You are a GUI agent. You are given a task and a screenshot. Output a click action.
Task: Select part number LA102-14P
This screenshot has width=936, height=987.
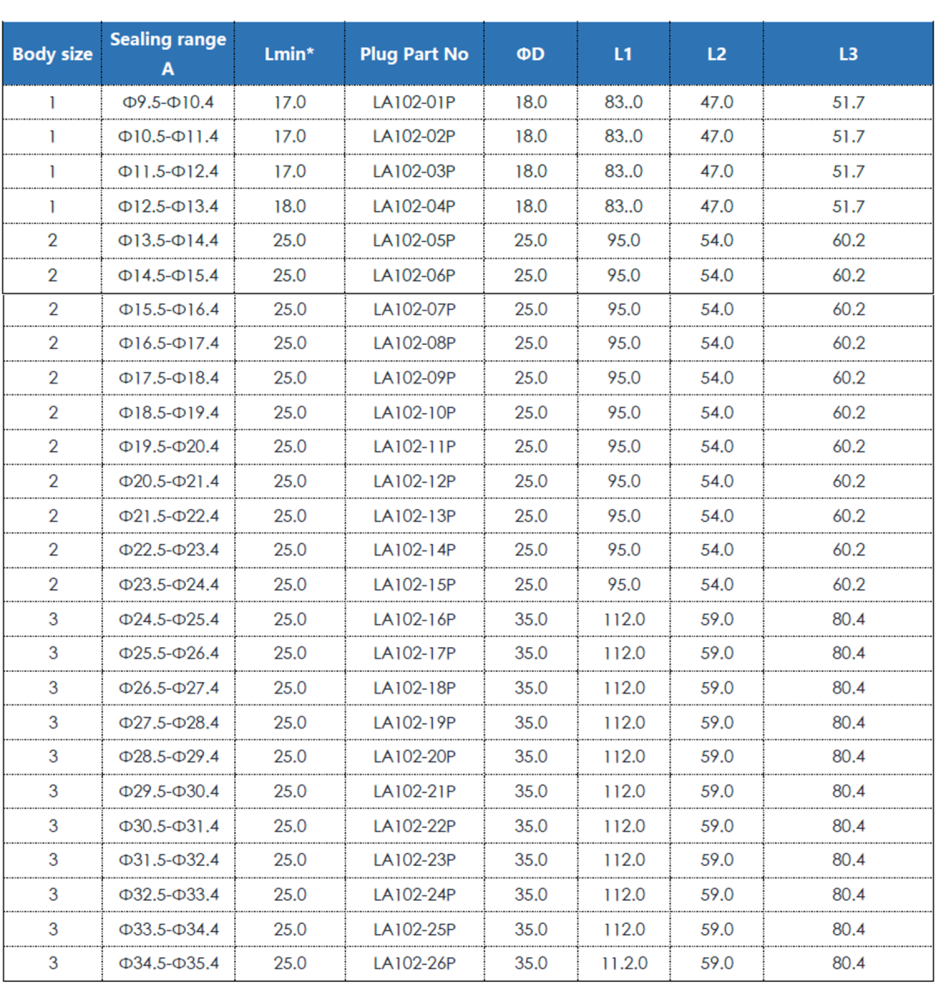[414, 550]
